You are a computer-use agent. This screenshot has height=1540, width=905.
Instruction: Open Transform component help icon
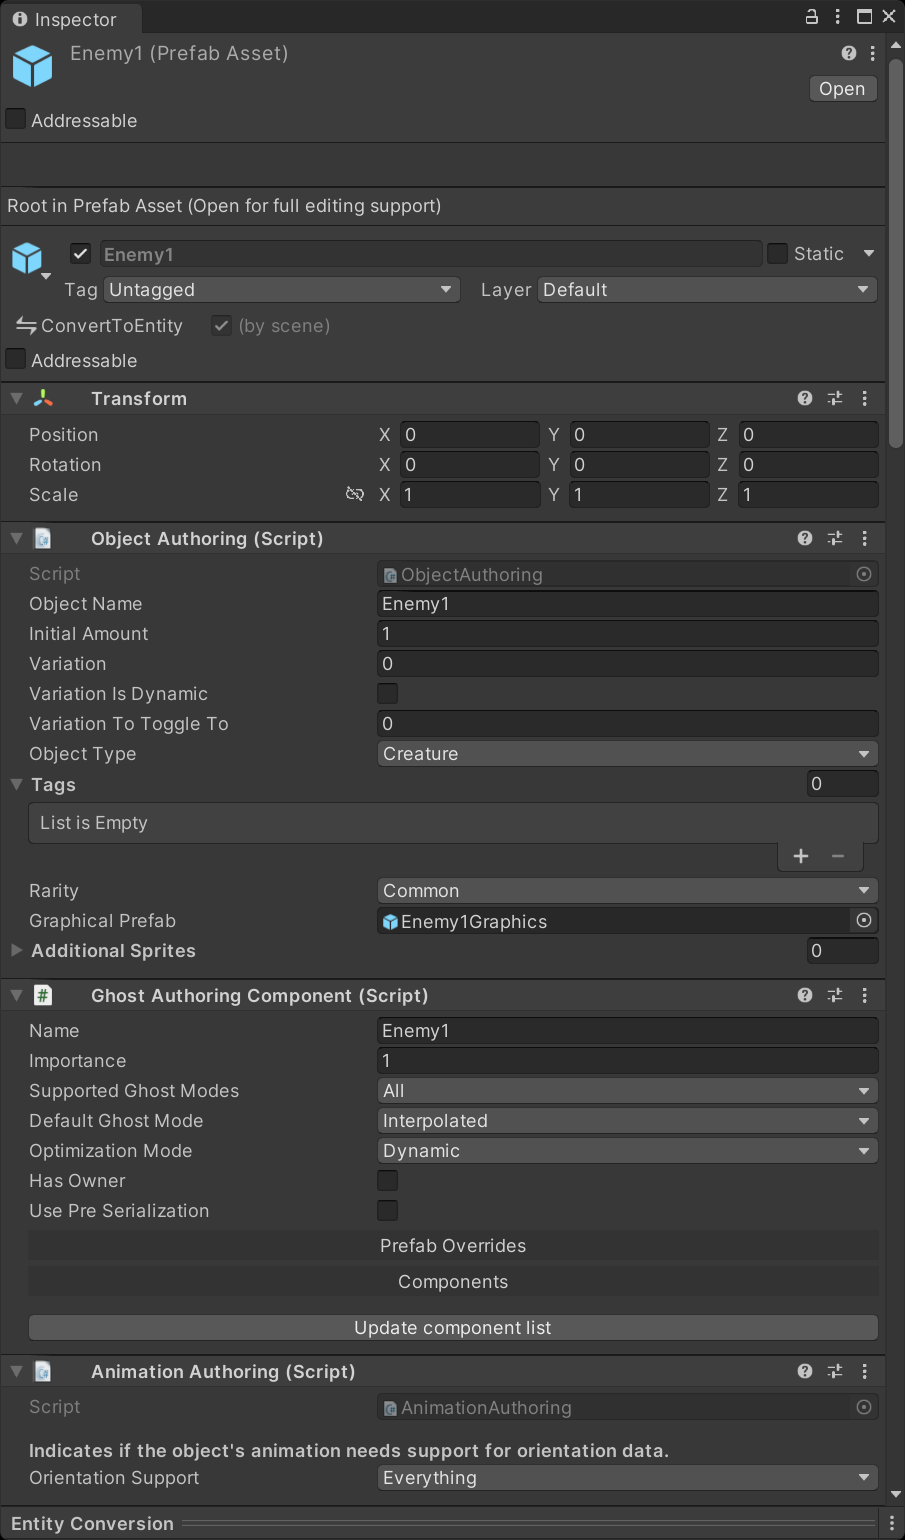805,398
